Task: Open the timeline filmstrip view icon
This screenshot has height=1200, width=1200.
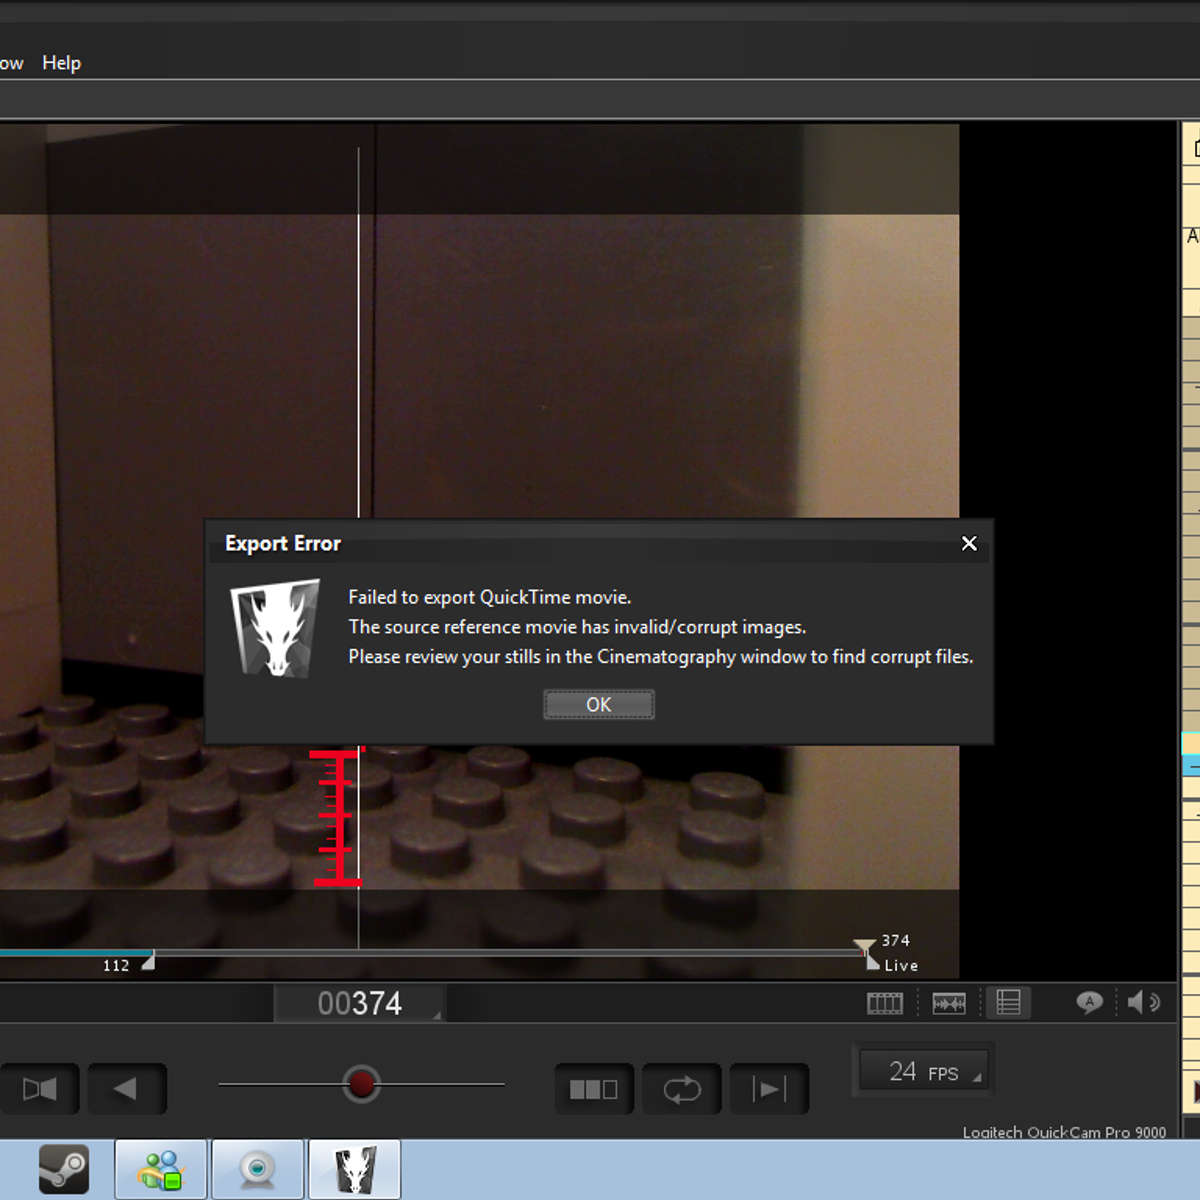Action: [x=884, y=1003]
